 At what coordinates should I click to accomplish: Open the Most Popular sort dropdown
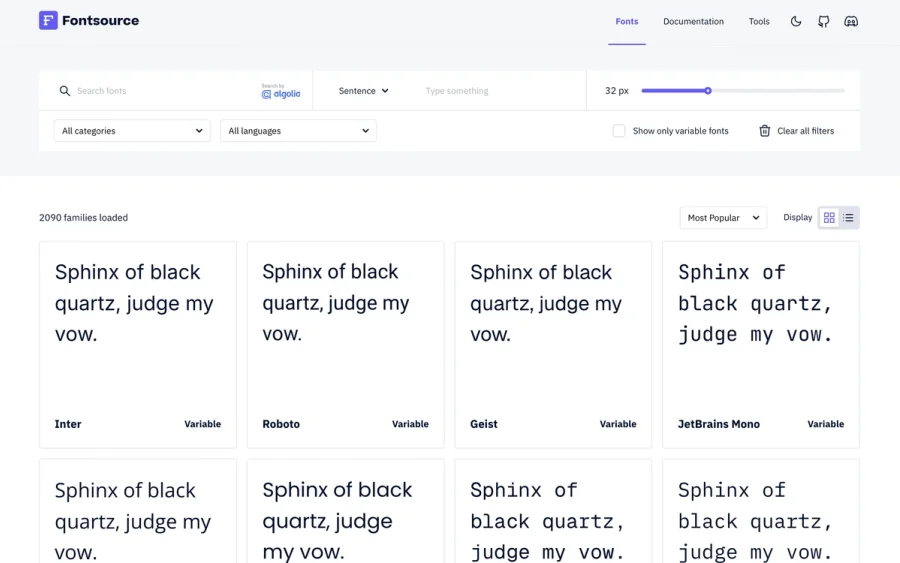coord(723,218)
